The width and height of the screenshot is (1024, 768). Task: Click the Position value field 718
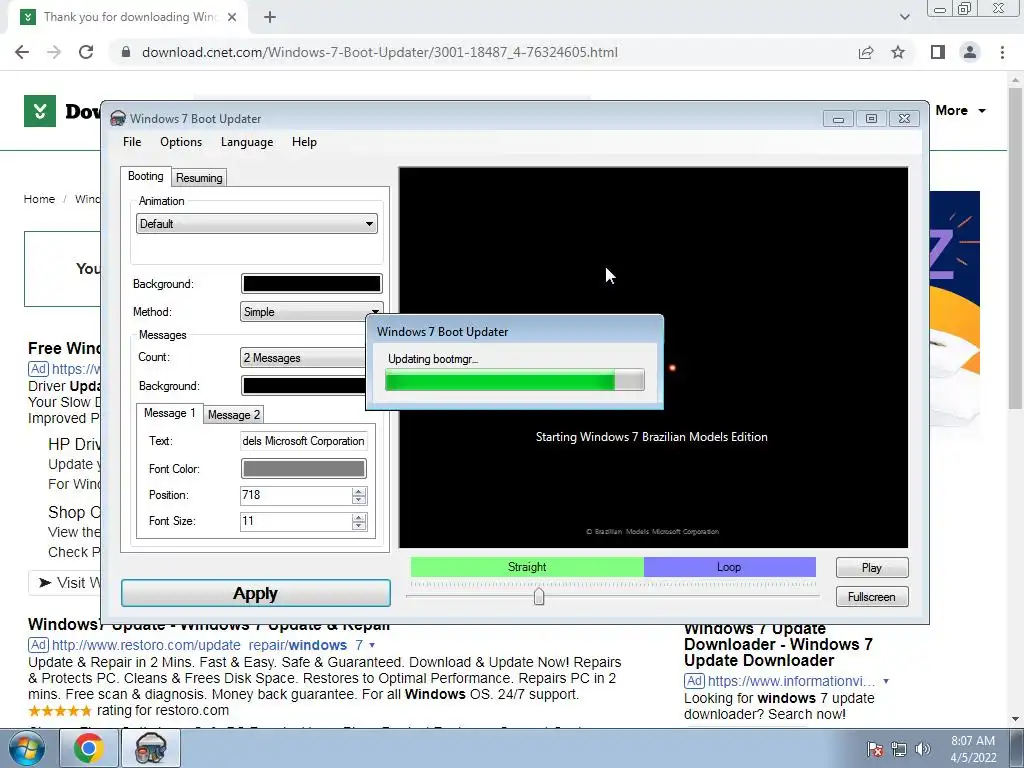[x=295, y=495]
